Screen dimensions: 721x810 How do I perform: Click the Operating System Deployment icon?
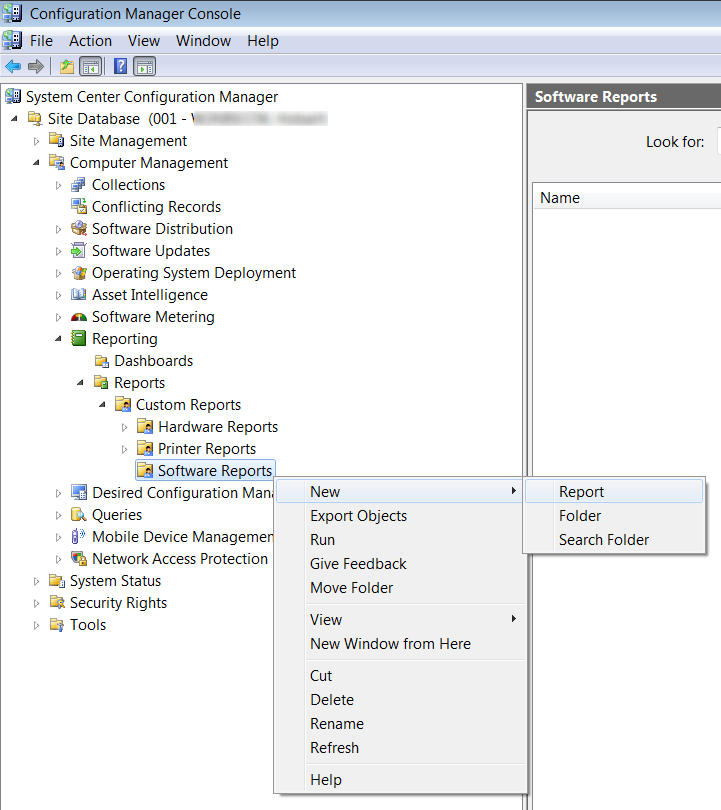pos(79,273)
